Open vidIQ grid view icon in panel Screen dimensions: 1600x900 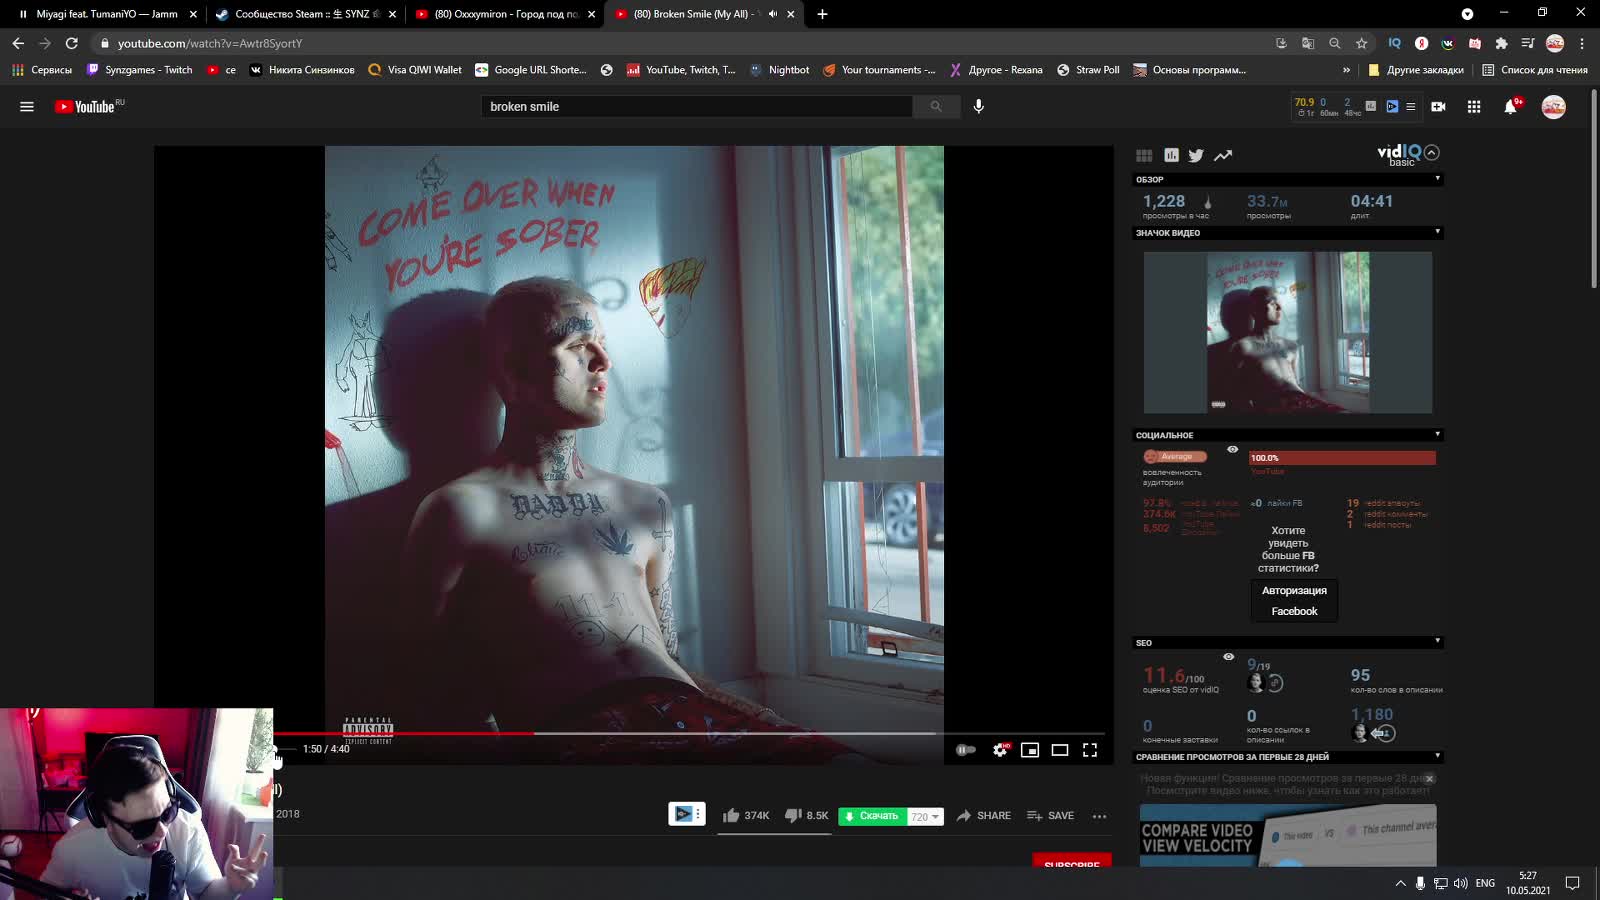(x=1144, y=155)
